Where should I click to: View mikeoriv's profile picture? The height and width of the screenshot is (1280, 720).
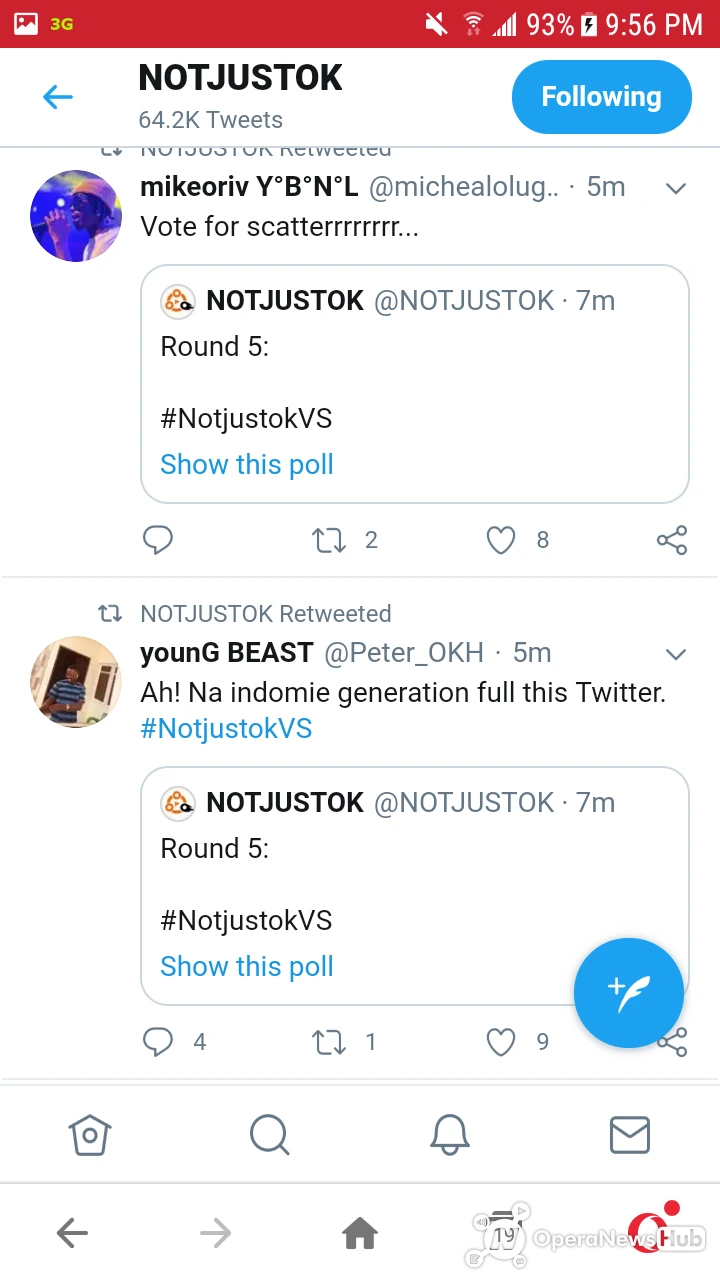(x=76, y=216)
